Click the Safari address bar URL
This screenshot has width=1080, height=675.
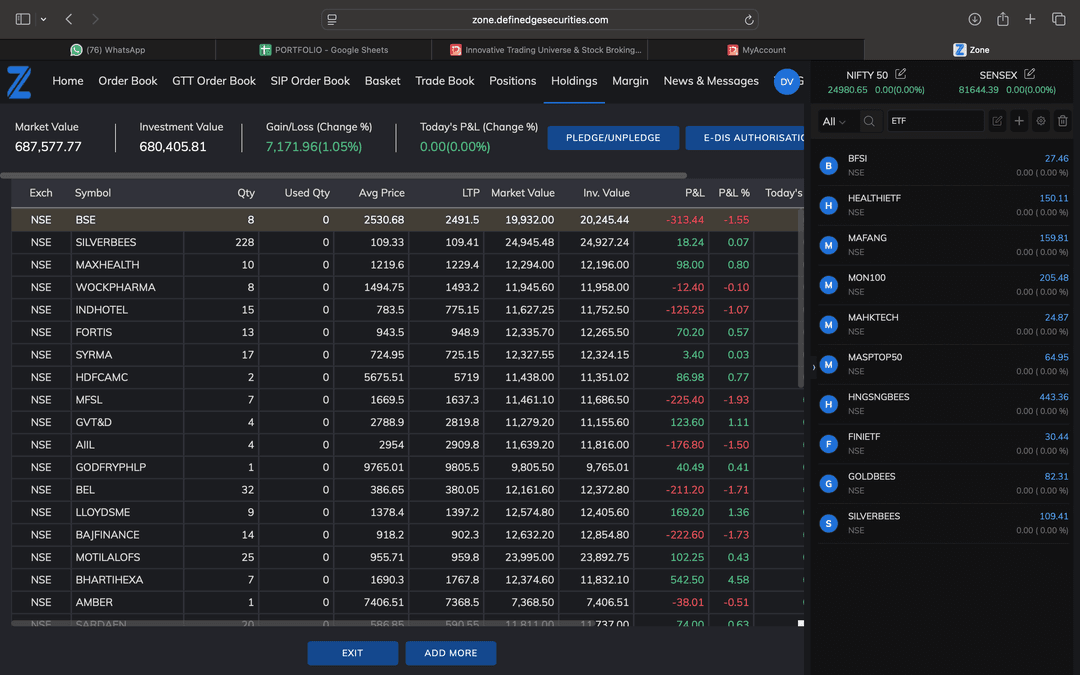tap(540, 20)
